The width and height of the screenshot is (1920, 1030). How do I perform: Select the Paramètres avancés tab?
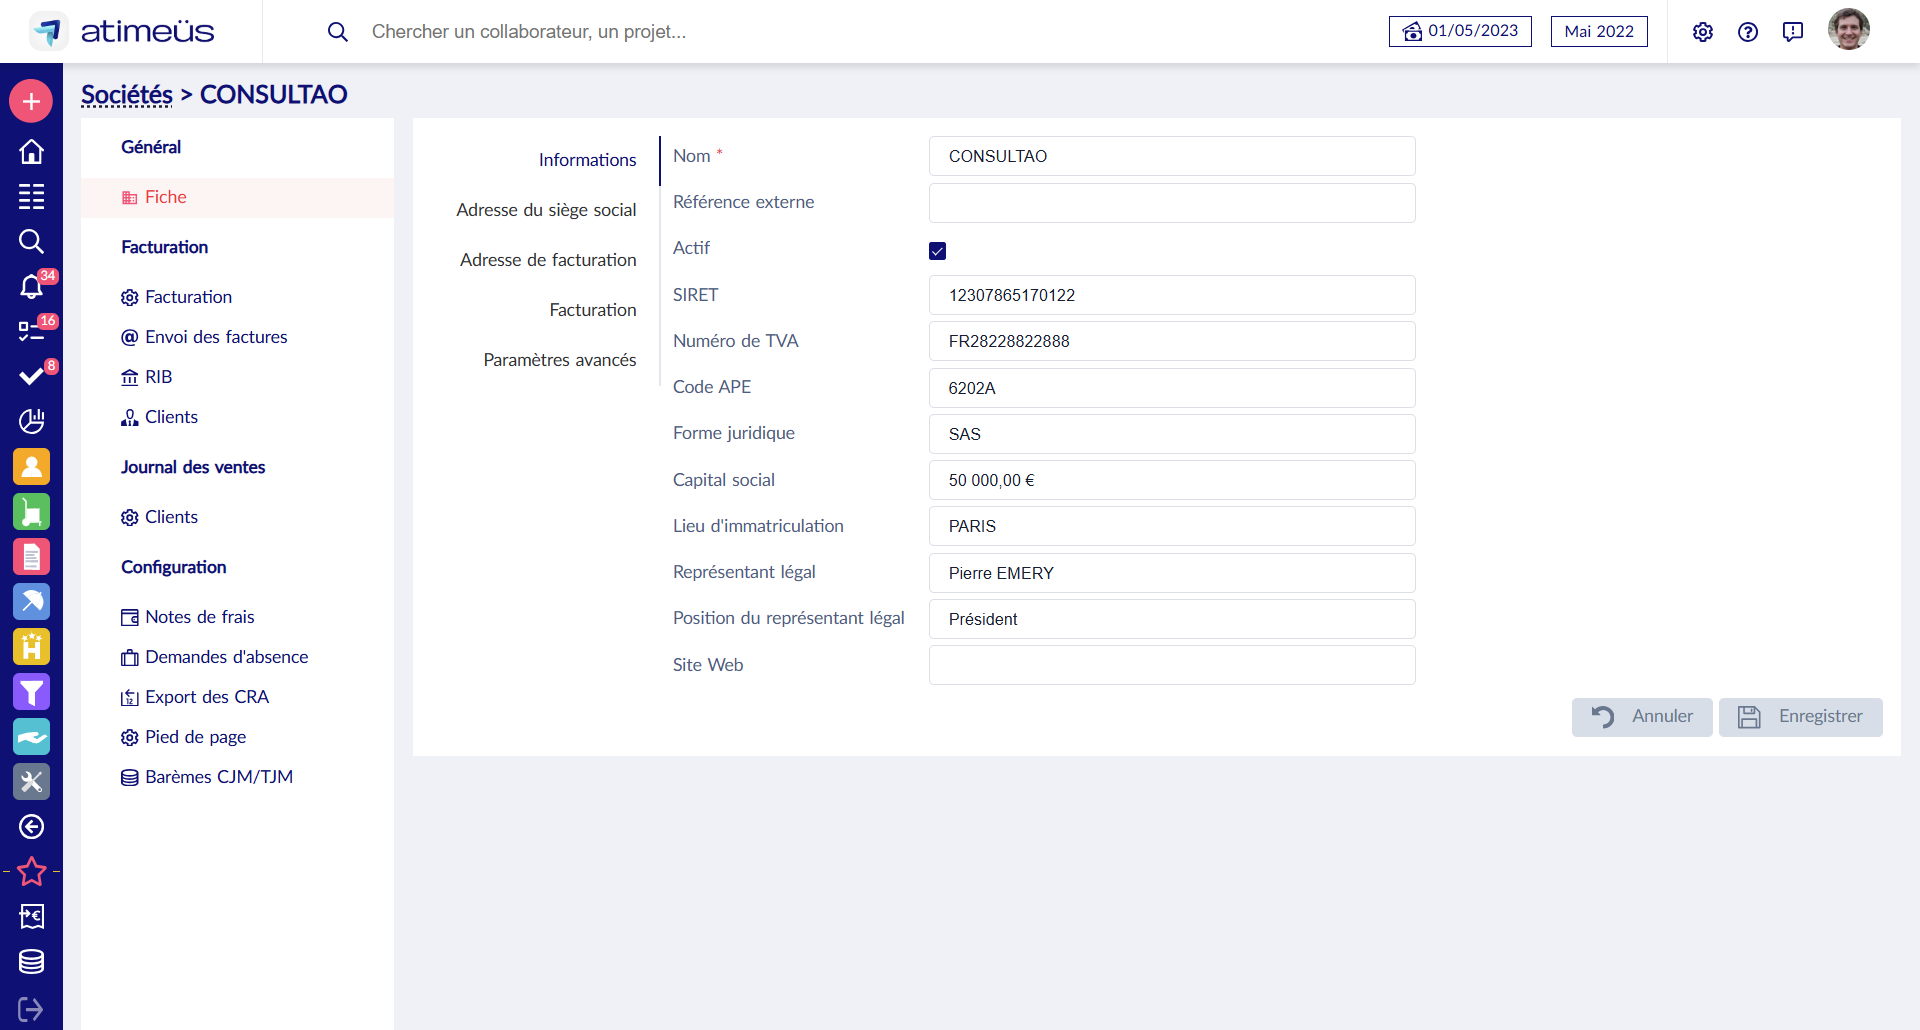click(559, 360)
